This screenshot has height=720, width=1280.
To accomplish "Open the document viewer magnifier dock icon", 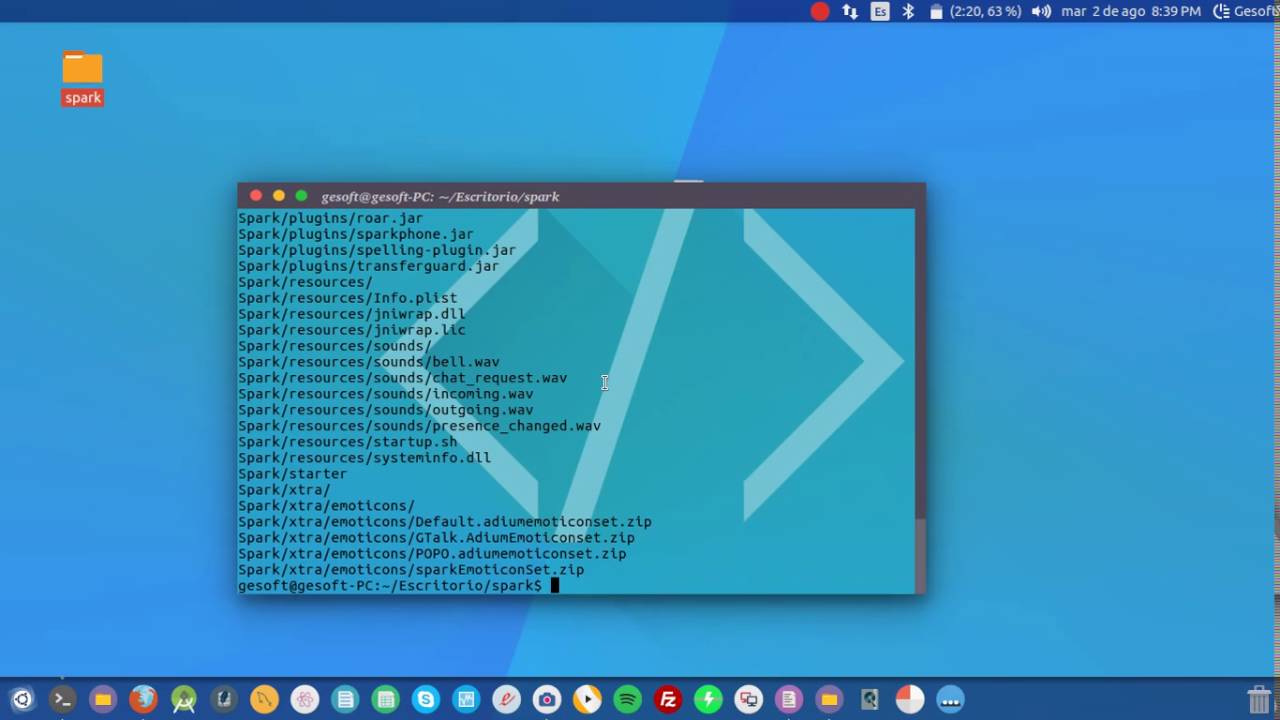I will (869, 700).
